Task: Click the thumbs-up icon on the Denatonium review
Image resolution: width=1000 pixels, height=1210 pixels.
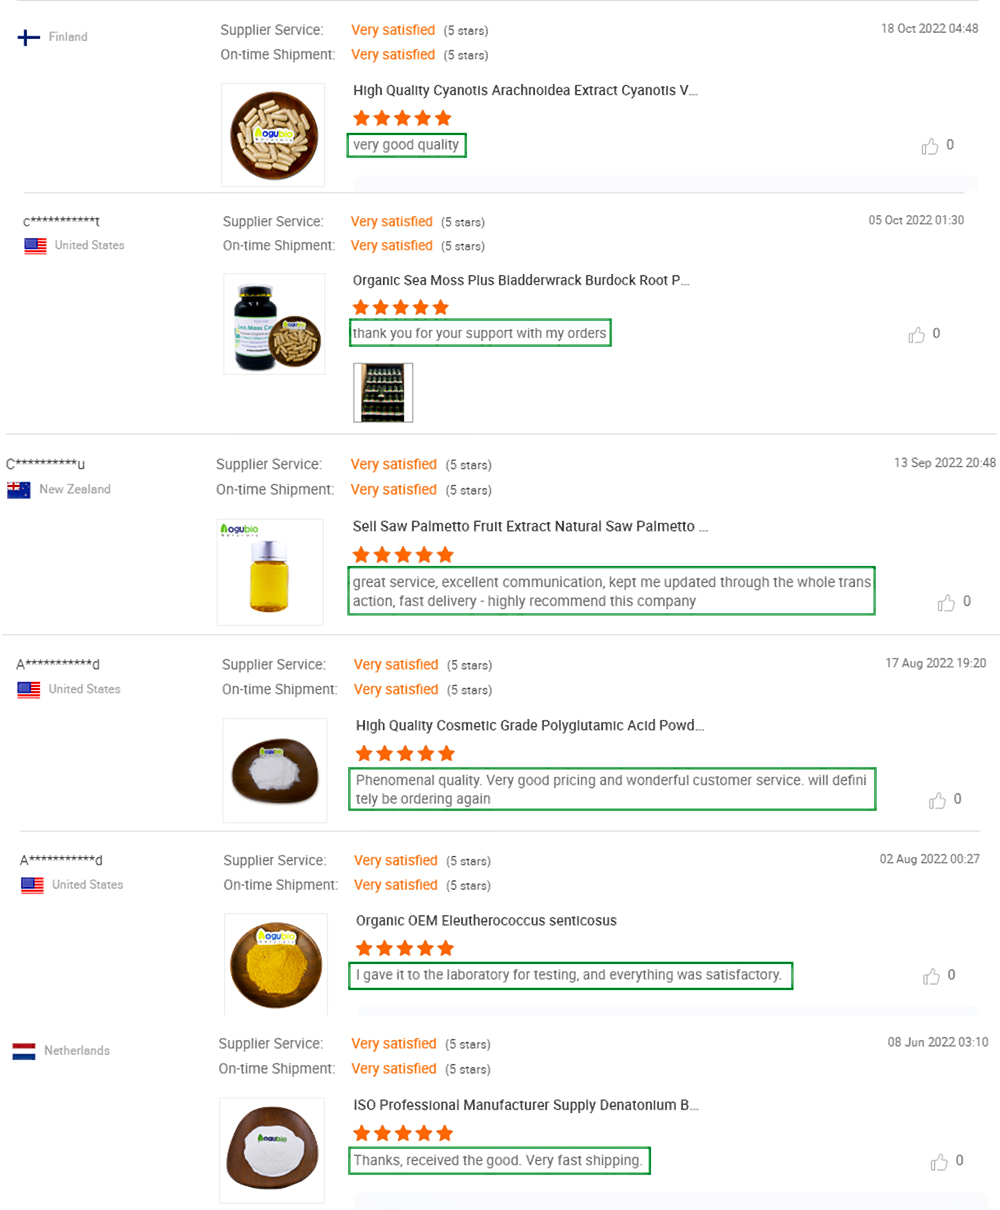Action: (940, 1161)
